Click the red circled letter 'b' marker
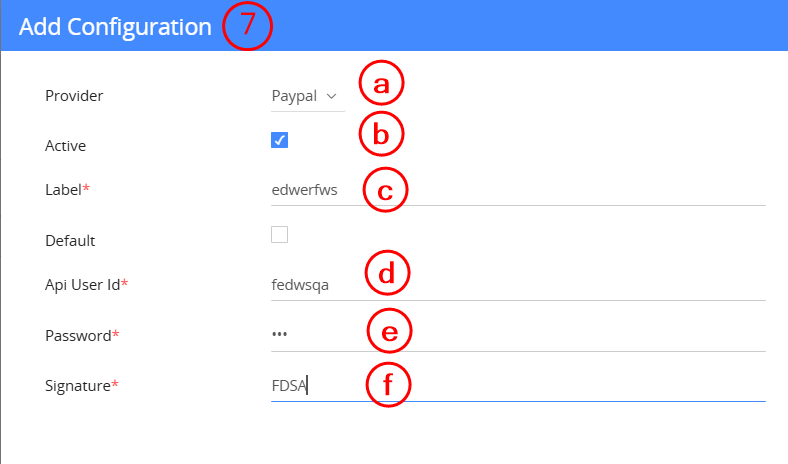 [380, 135]
